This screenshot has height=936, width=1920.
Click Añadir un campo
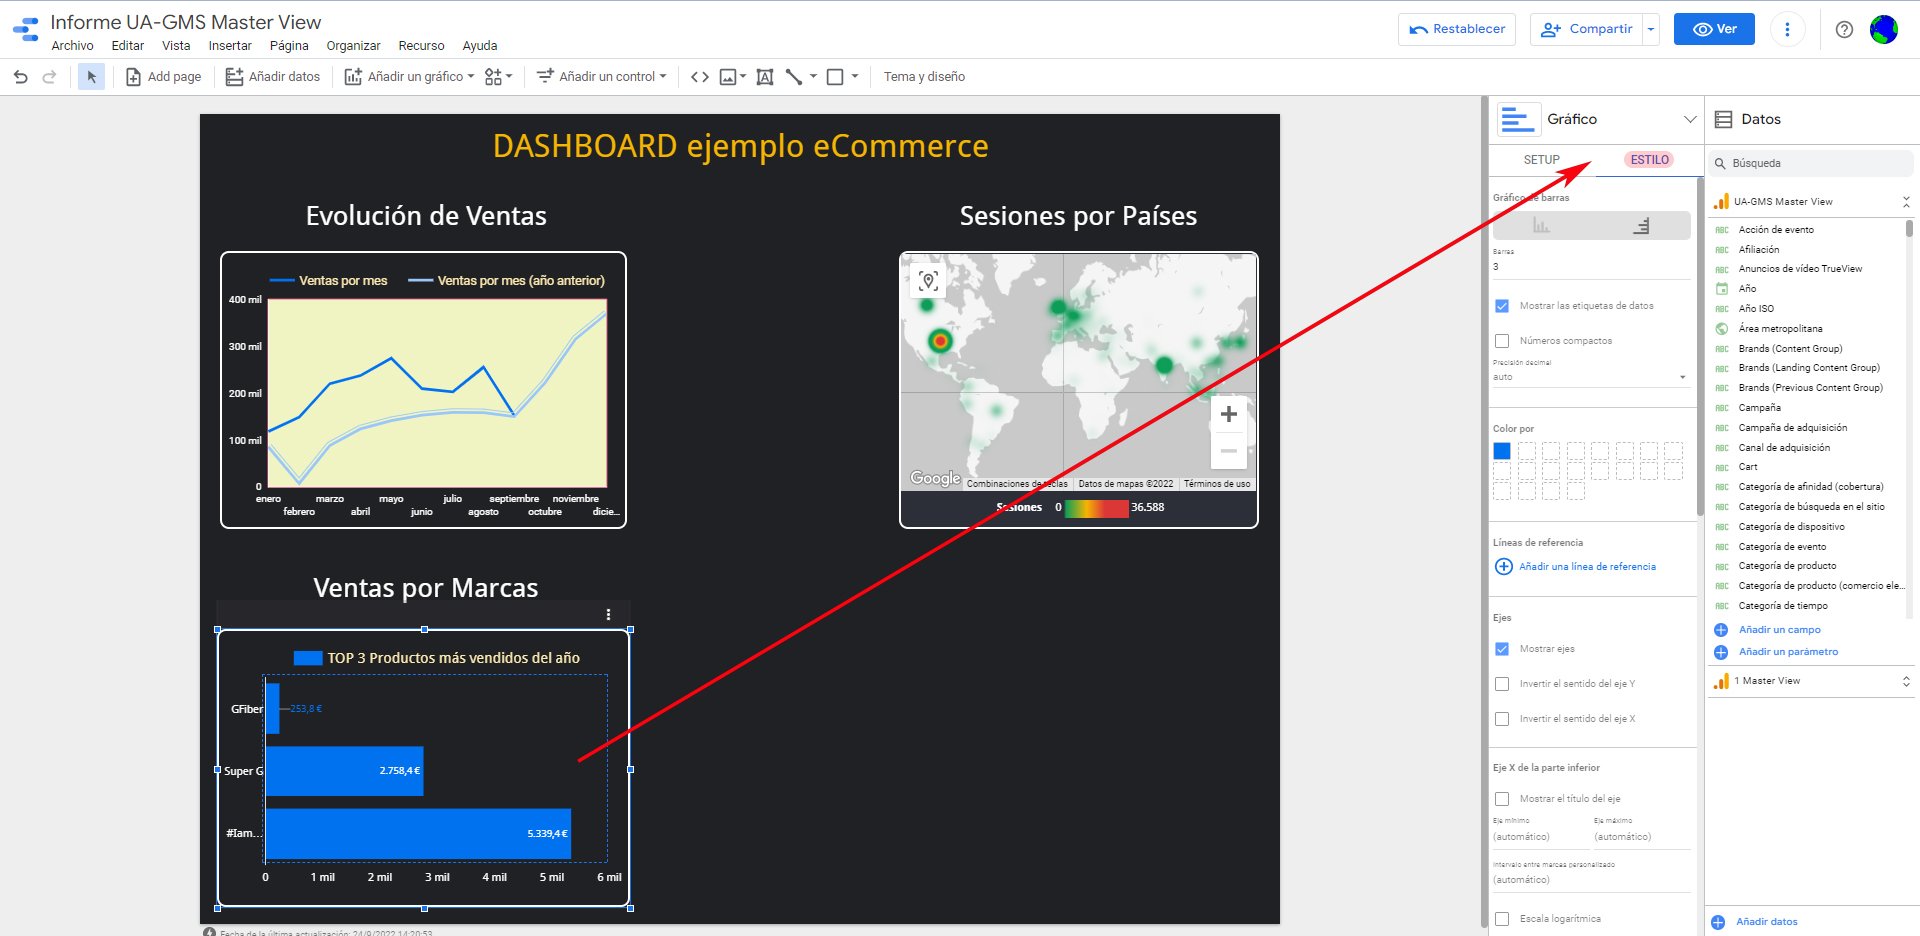(1768, 630)
